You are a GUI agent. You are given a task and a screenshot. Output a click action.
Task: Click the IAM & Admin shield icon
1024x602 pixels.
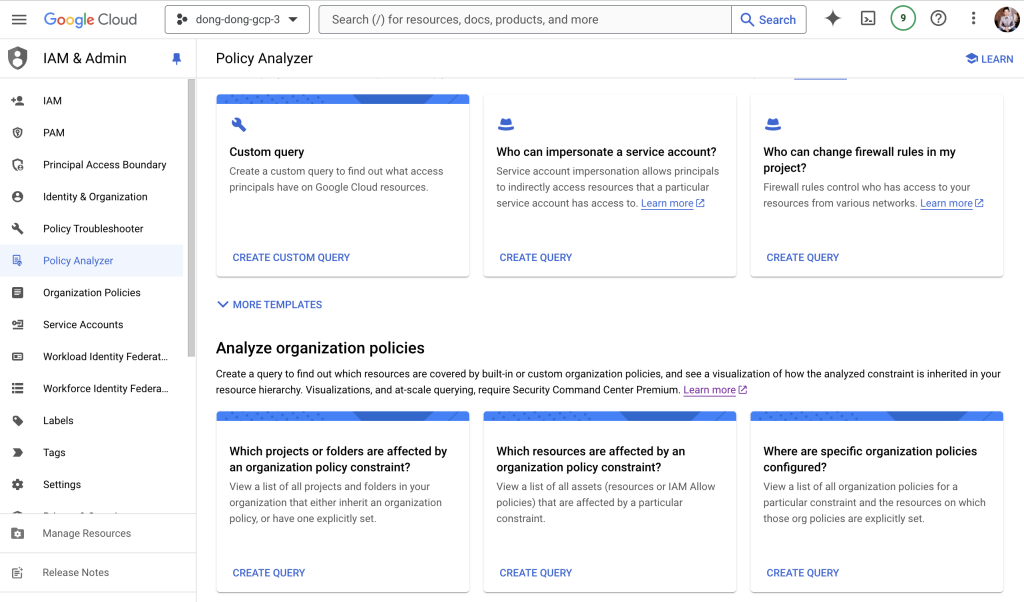[x=18, y=58]
